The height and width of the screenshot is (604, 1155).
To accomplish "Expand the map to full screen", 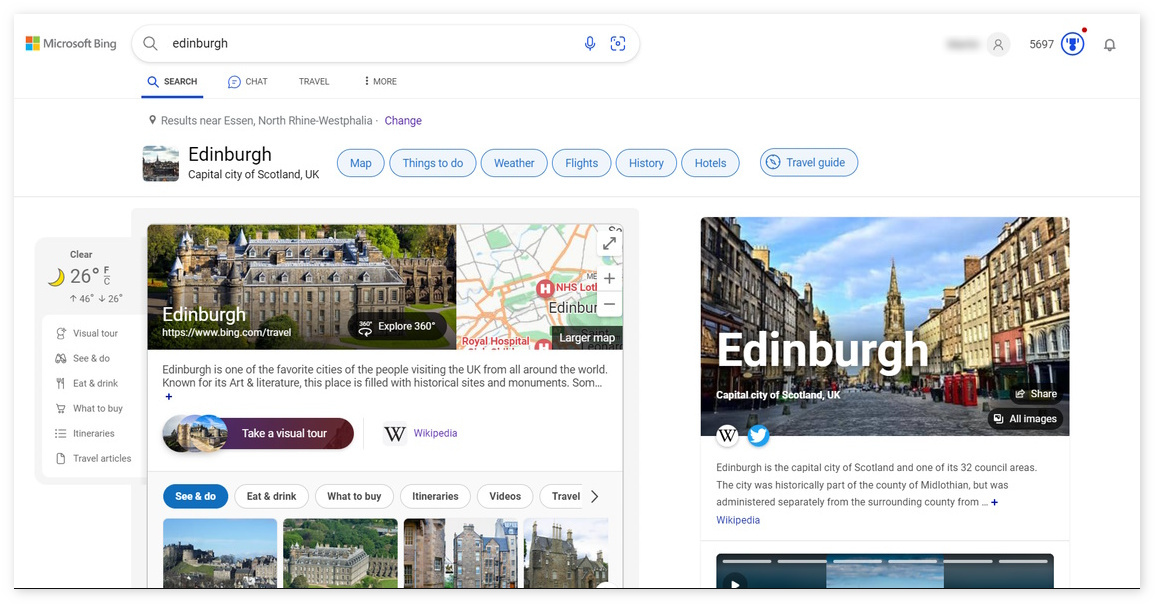I will point(609,243).
